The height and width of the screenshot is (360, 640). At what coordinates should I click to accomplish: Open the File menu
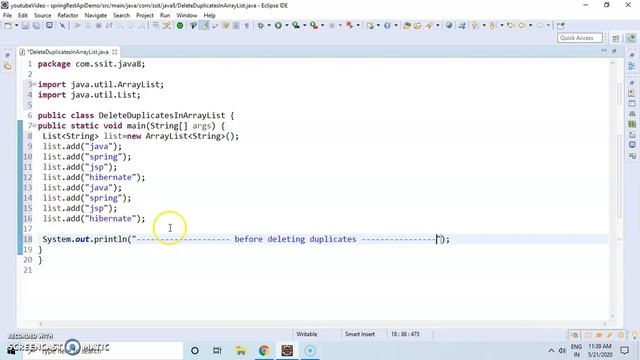(x=7, y=15)
